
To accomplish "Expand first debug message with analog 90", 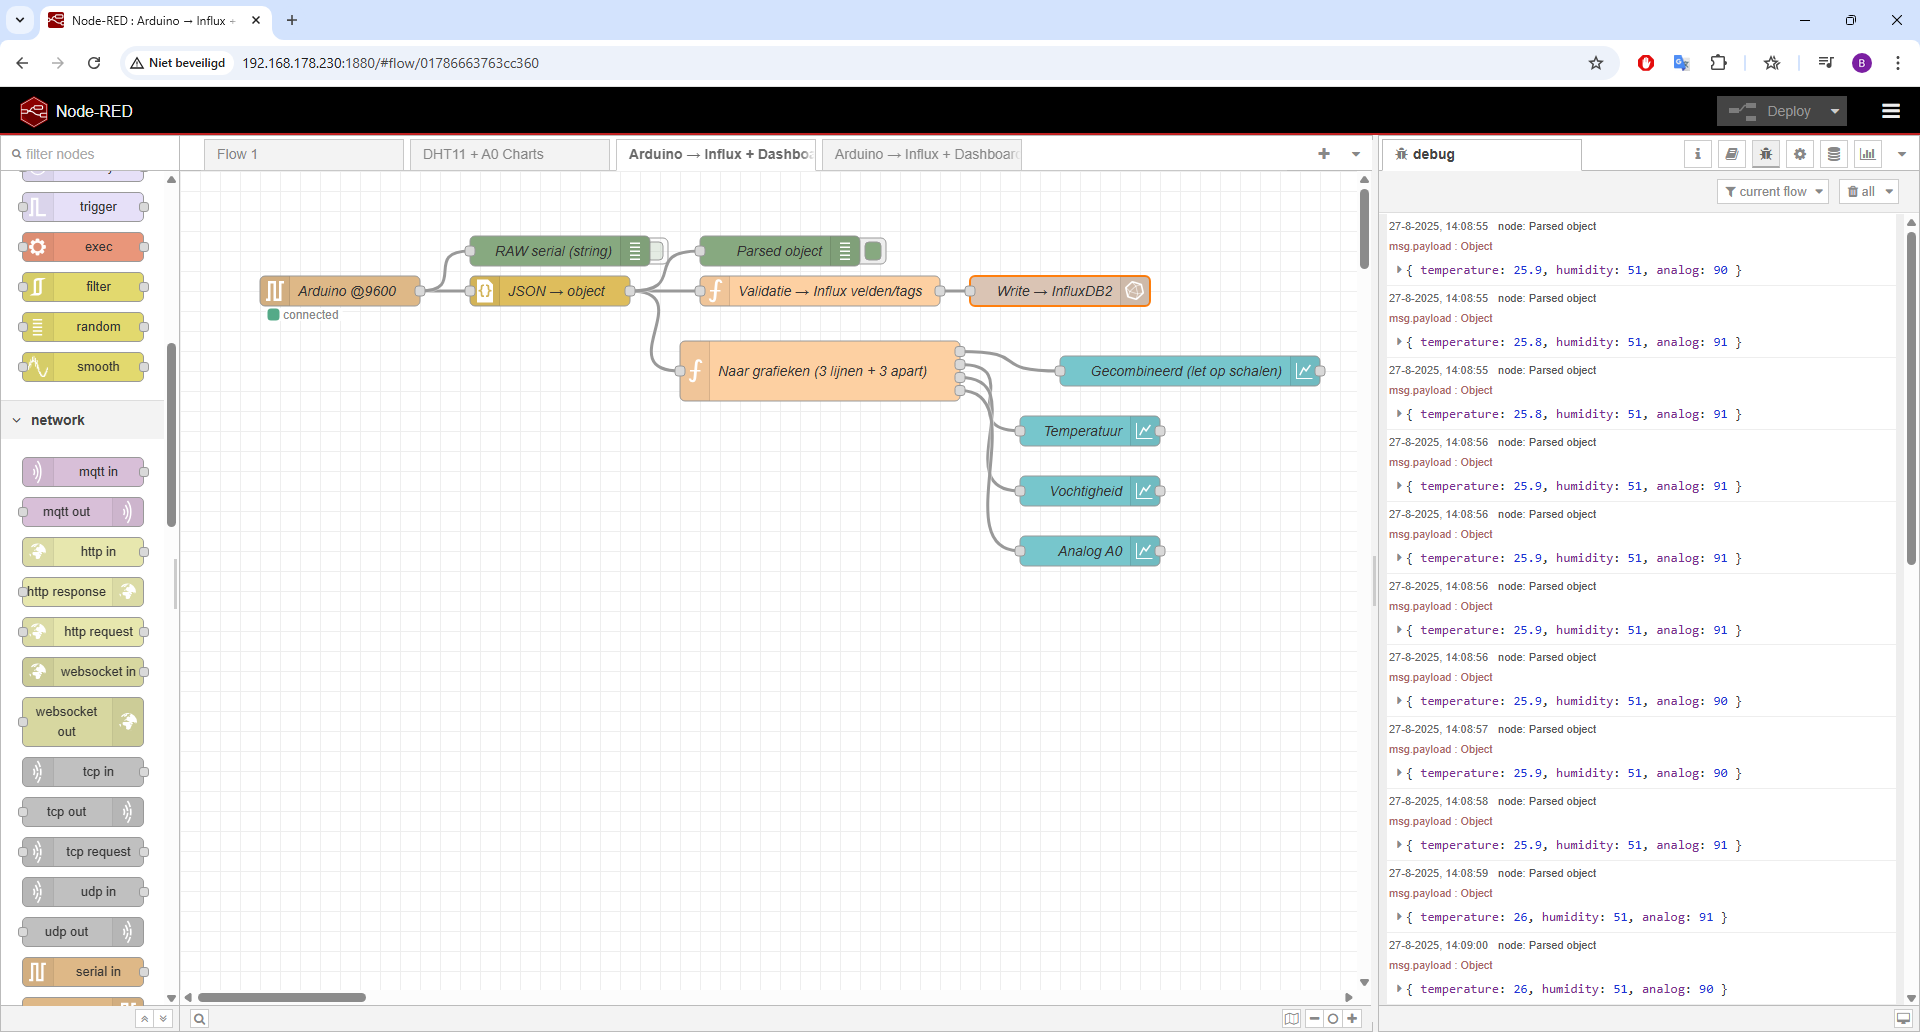I will (x=1398, y=270).
